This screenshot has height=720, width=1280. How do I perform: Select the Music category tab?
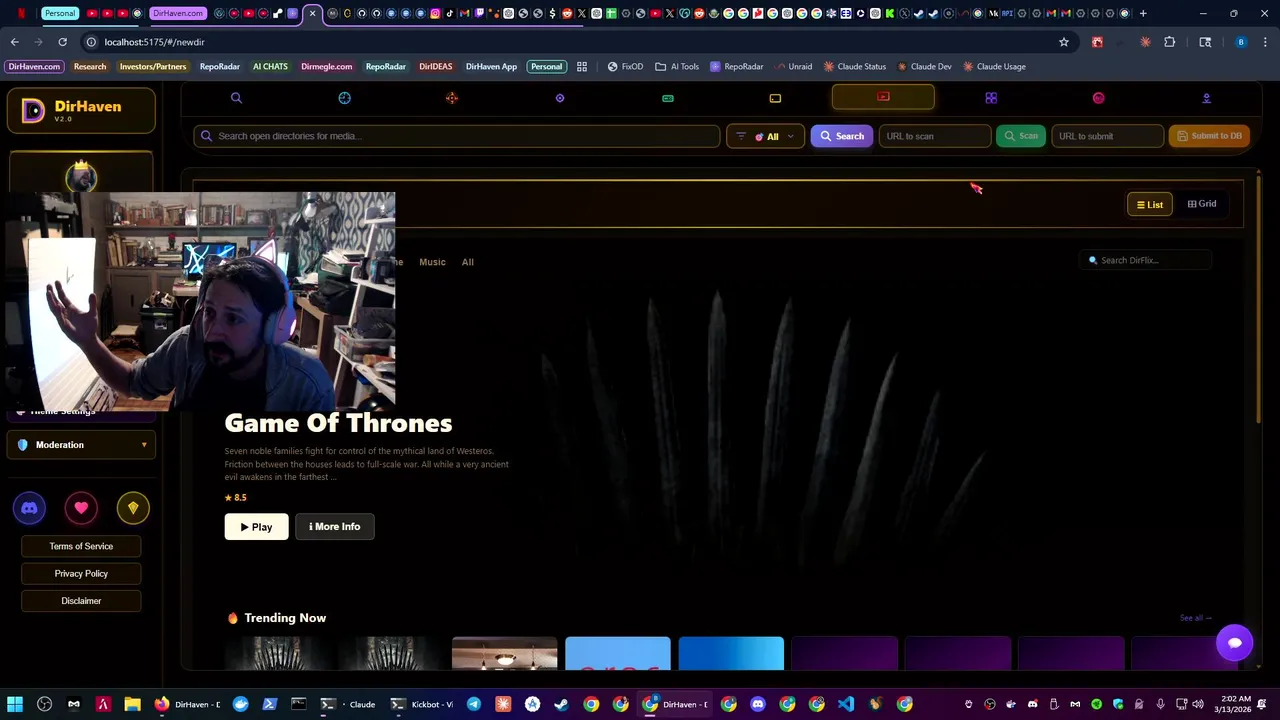(432, 262)
